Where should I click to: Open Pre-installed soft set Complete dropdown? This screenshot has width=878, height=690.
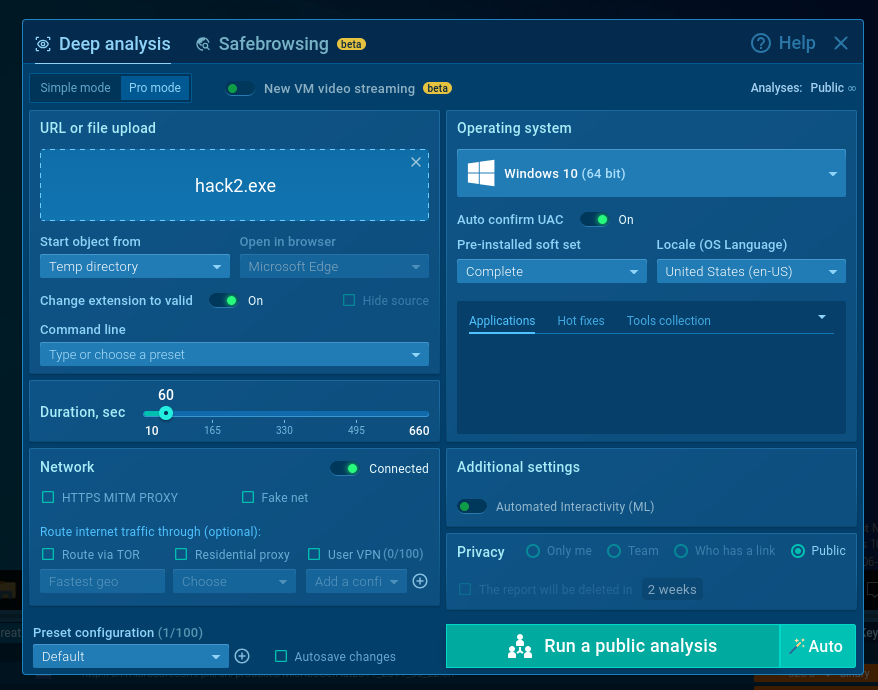[552, 272]
